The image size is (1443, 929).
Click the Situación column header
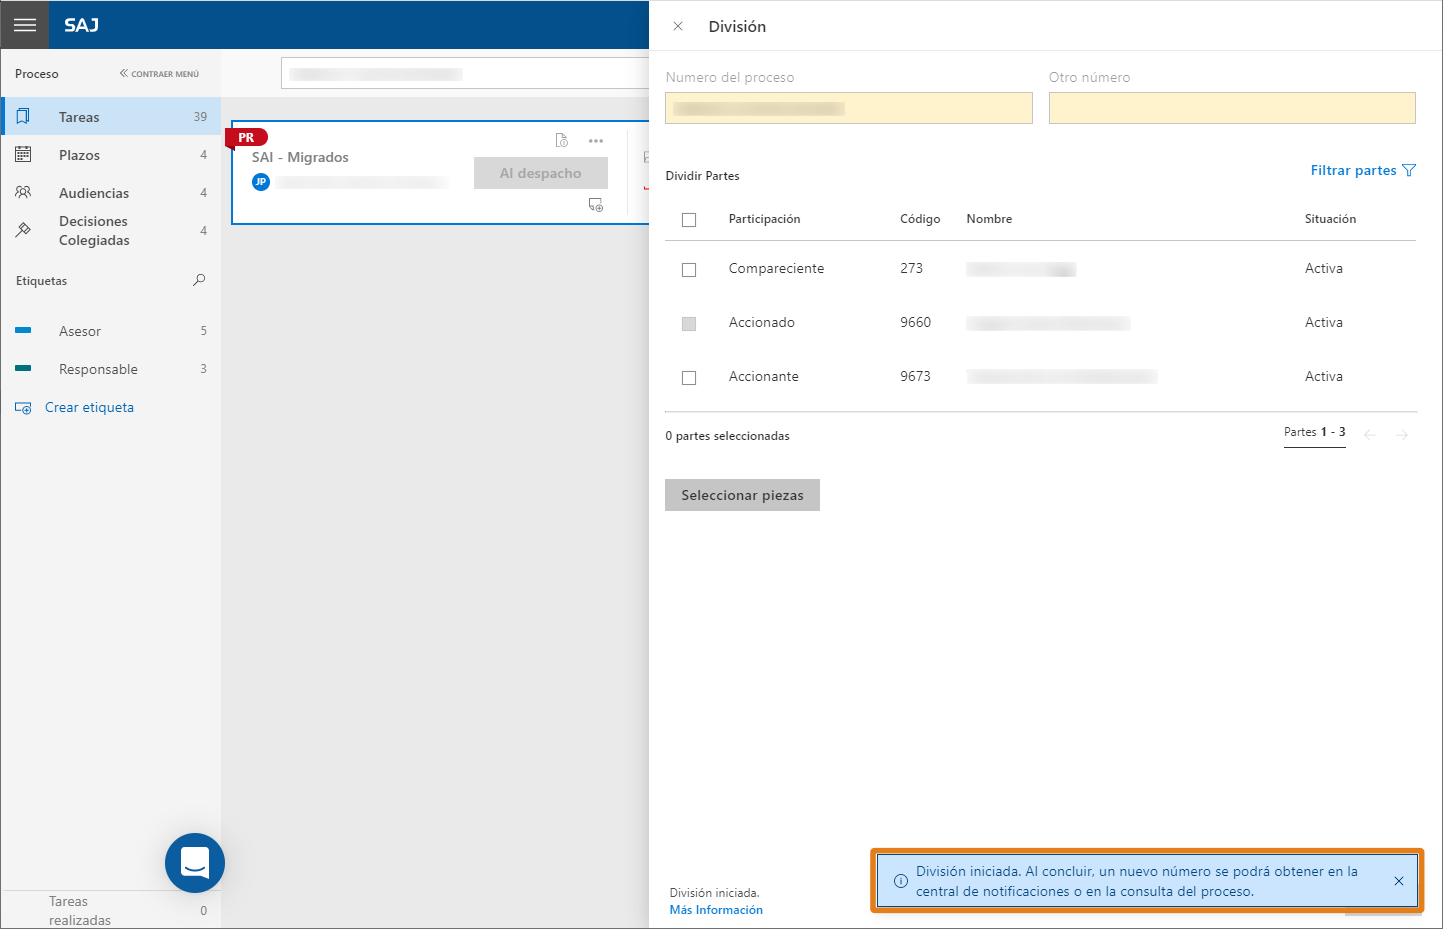1330,219
